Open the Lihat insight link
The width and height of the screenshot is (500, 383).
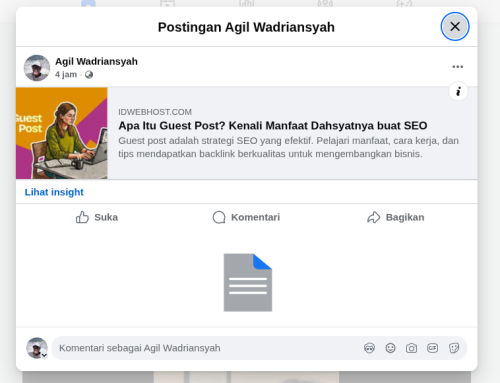click(54, 192)
